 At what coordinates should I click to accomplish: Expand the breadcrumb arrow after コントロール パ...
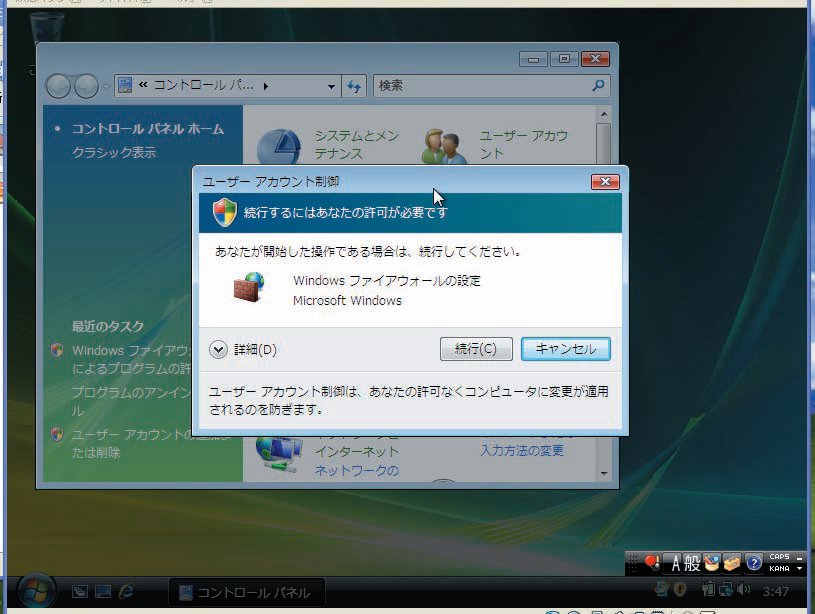point(266,86)
